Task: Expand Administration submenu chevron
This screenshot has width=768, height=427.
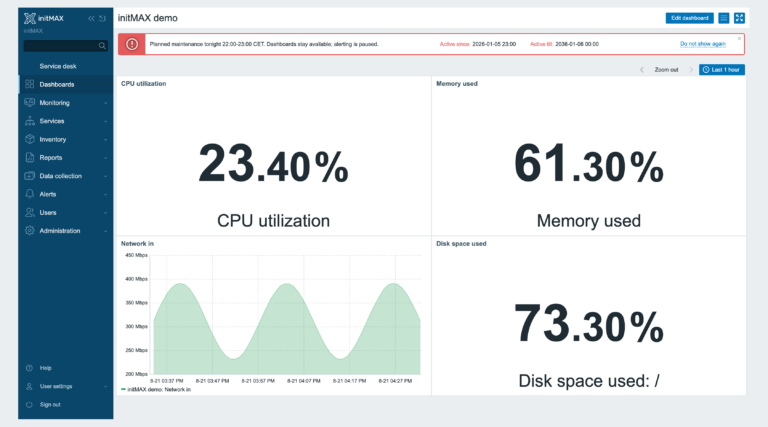Action: click(x=105, y=231)
